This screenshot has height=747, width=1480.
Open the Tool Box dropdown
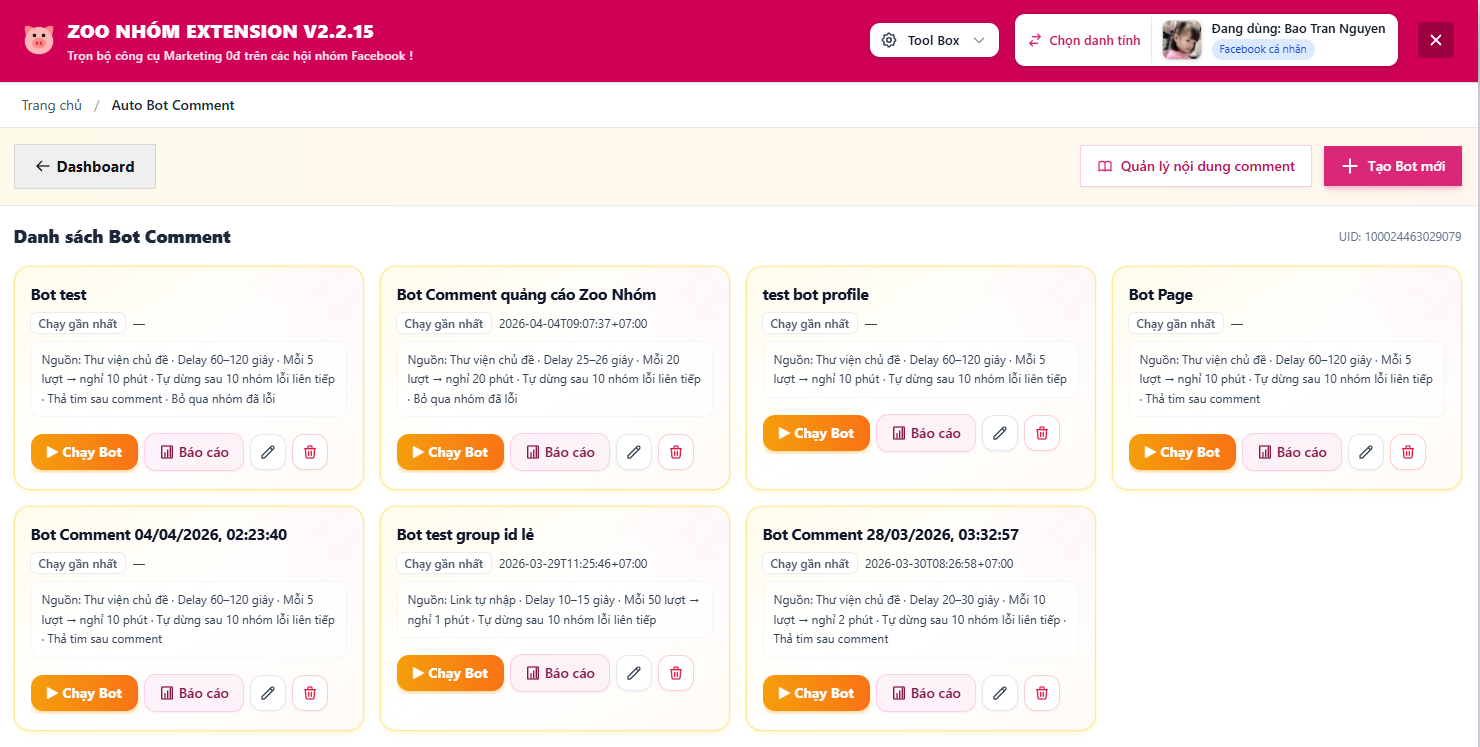934,40
